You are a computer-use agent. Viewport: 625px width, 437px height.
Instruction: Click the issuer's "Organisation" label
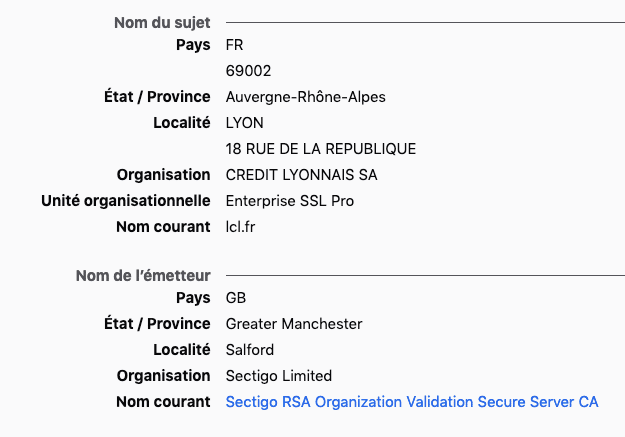pyautogui.click(x=163, y=376)
